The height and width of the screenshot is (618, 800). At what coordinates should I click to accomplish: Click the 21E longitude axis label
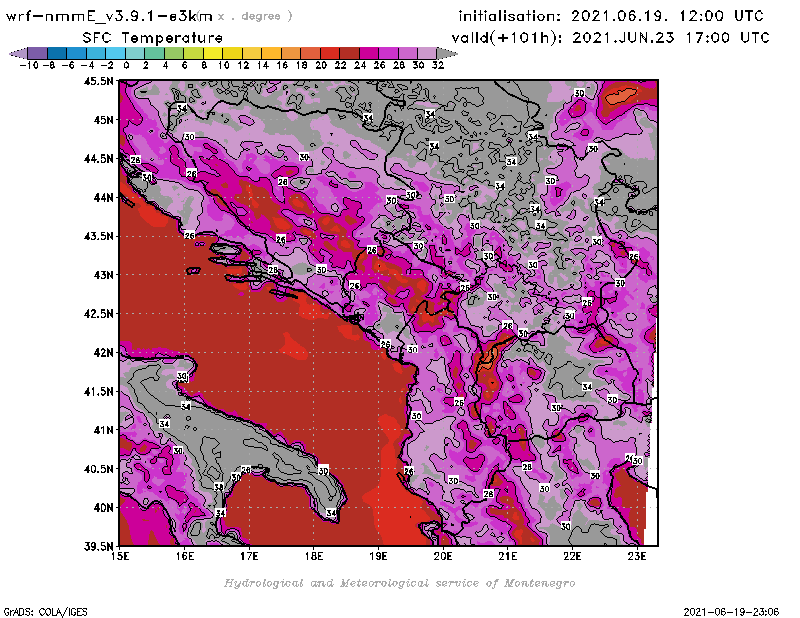tap(508, 556)
